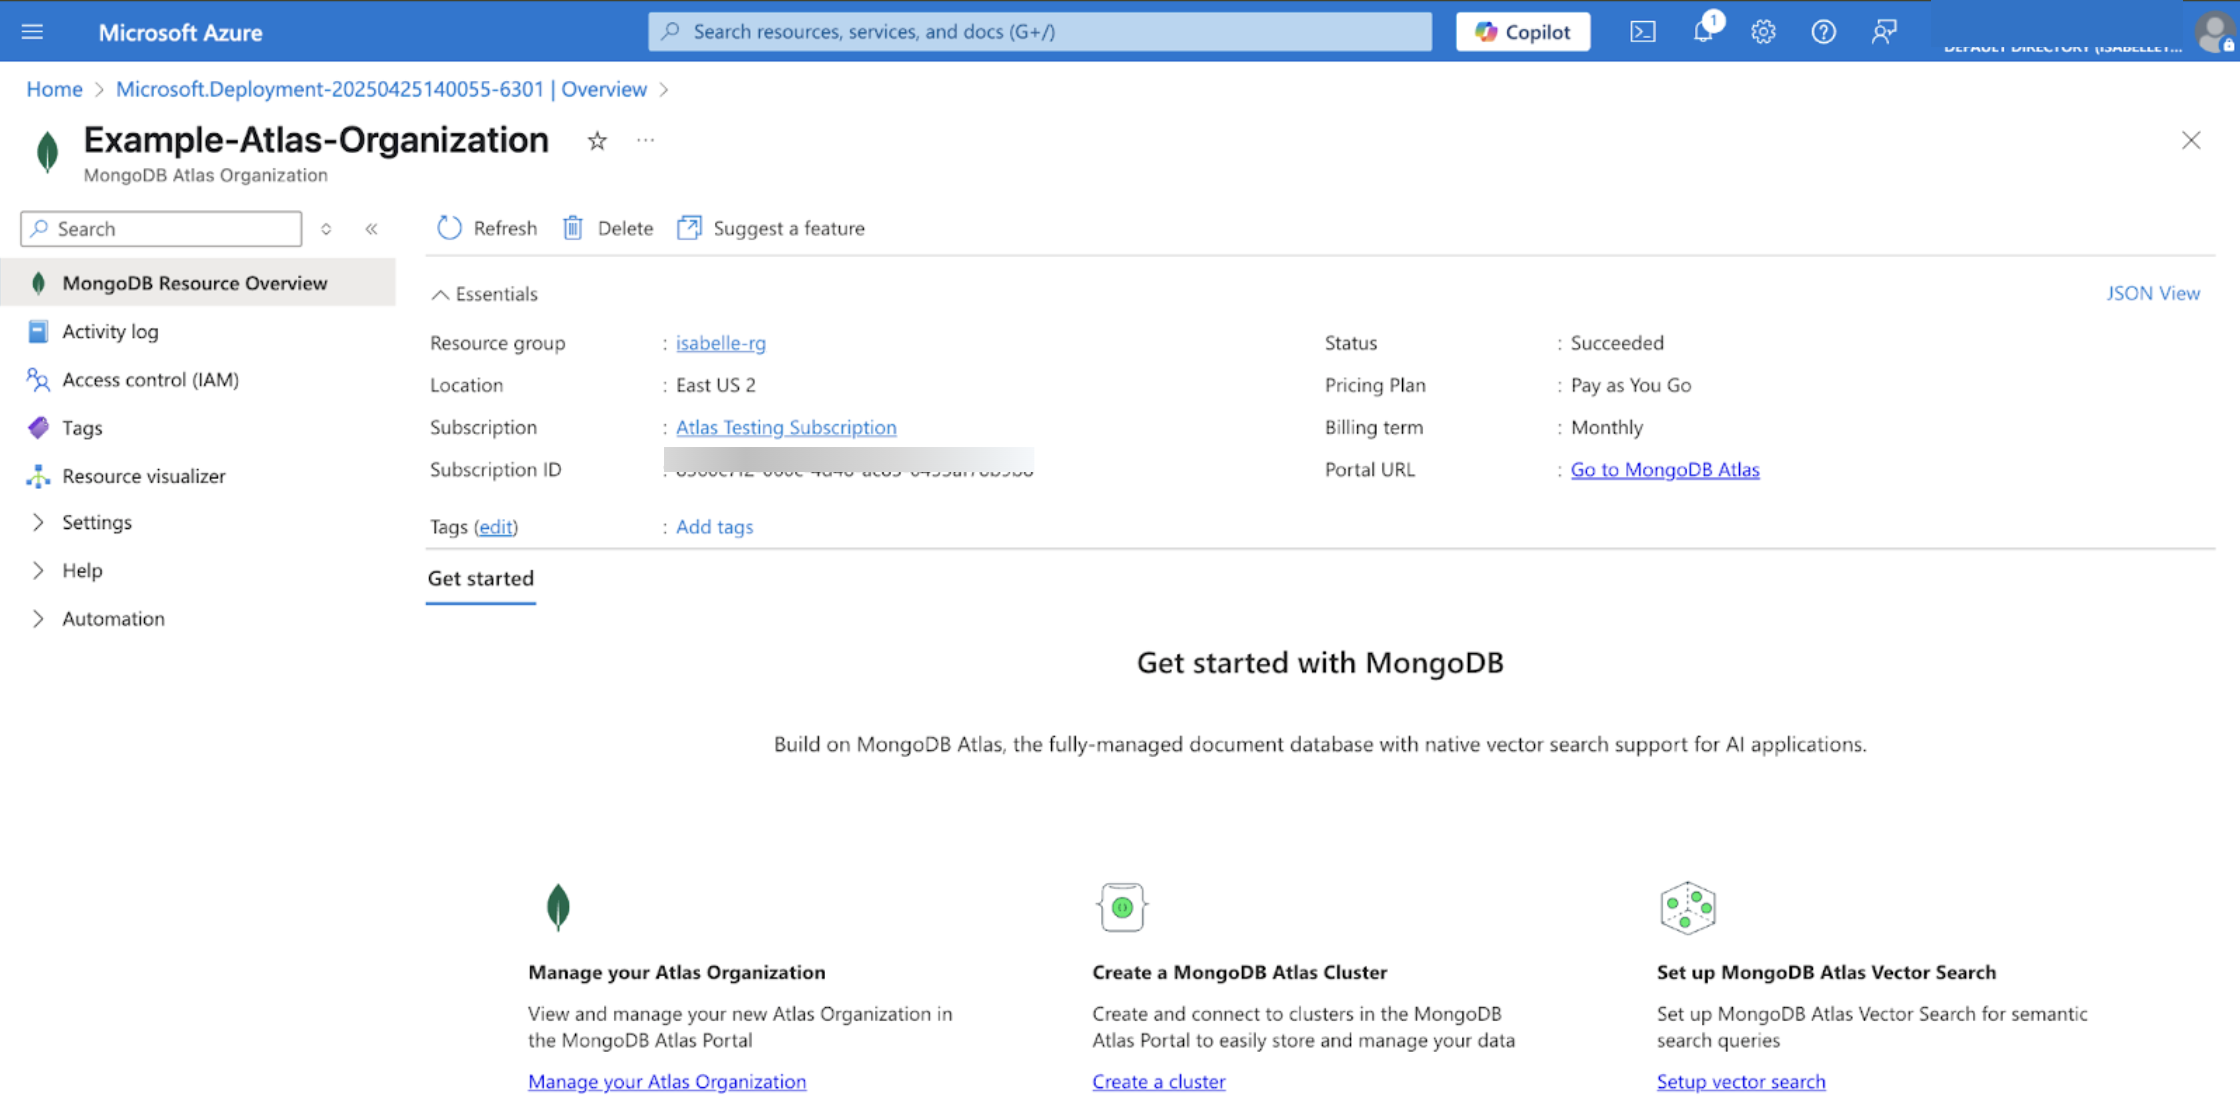Open the portal settings gear
2240x1102 pixels.
tap(1763, 32)
